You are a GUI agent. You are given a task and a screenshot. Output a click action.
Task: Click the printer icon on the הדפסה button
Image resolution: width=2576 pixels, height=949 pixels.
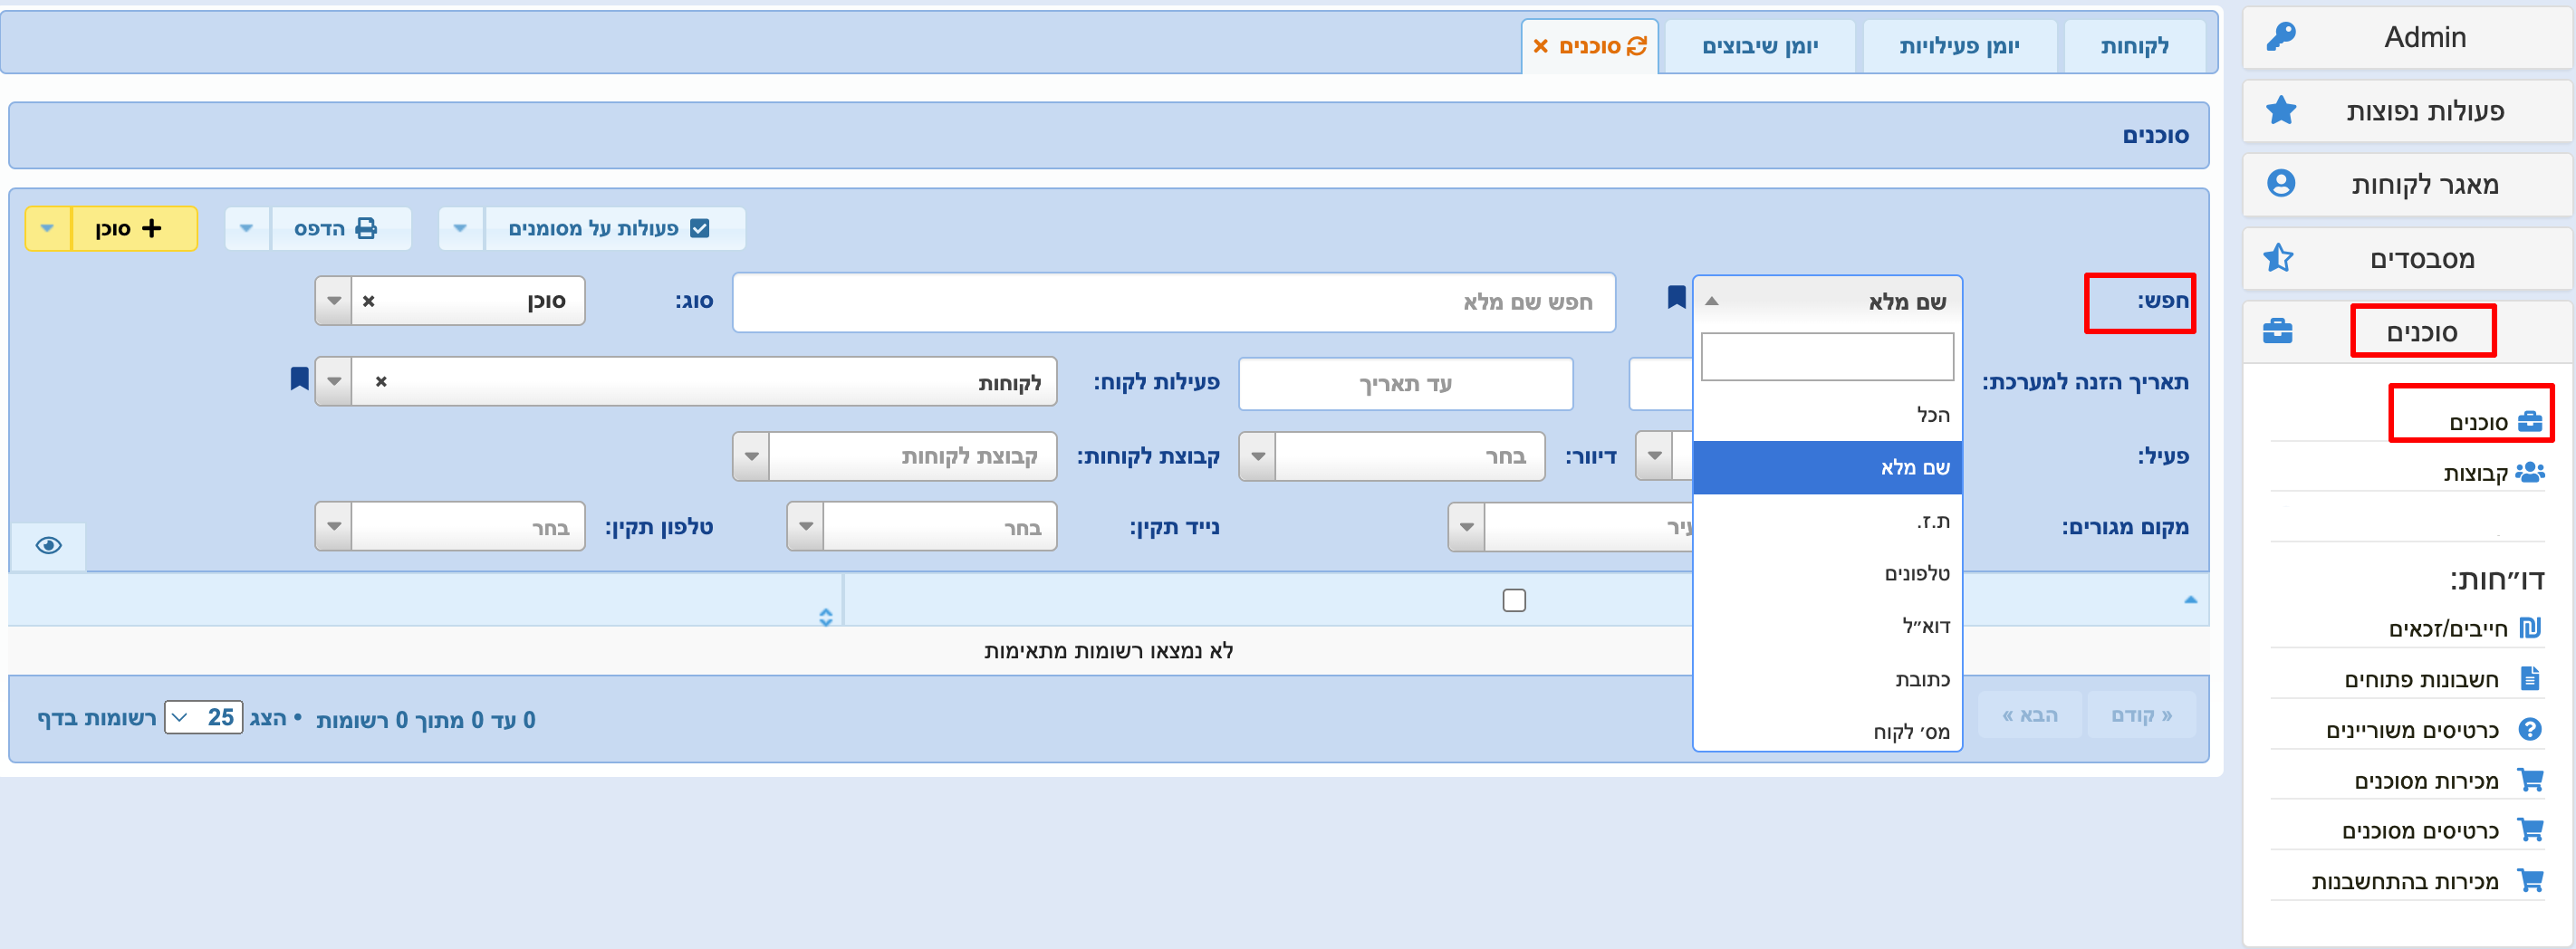pos(366,229)
